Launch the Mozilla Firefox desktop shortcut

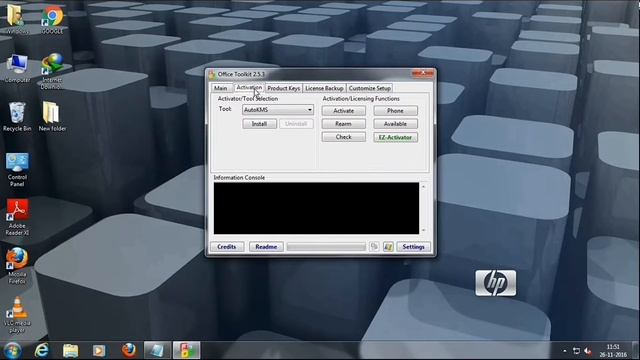pos(17,266)
